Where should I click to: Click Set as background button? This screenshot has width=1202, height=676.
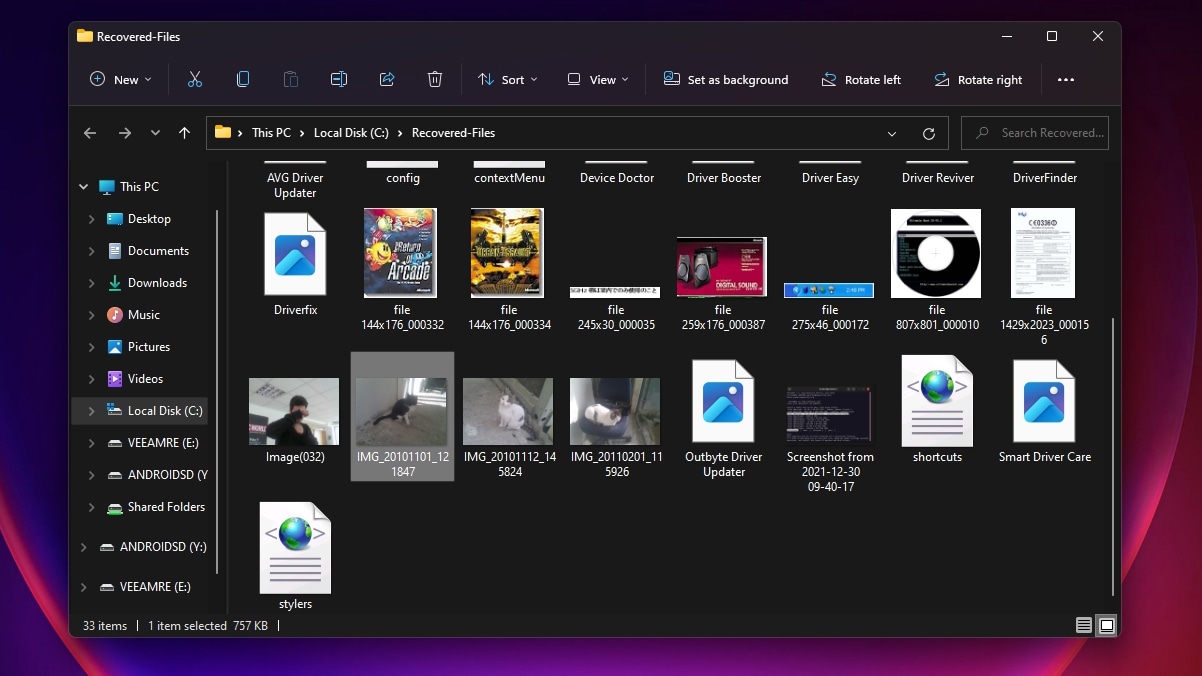point(726,79)
